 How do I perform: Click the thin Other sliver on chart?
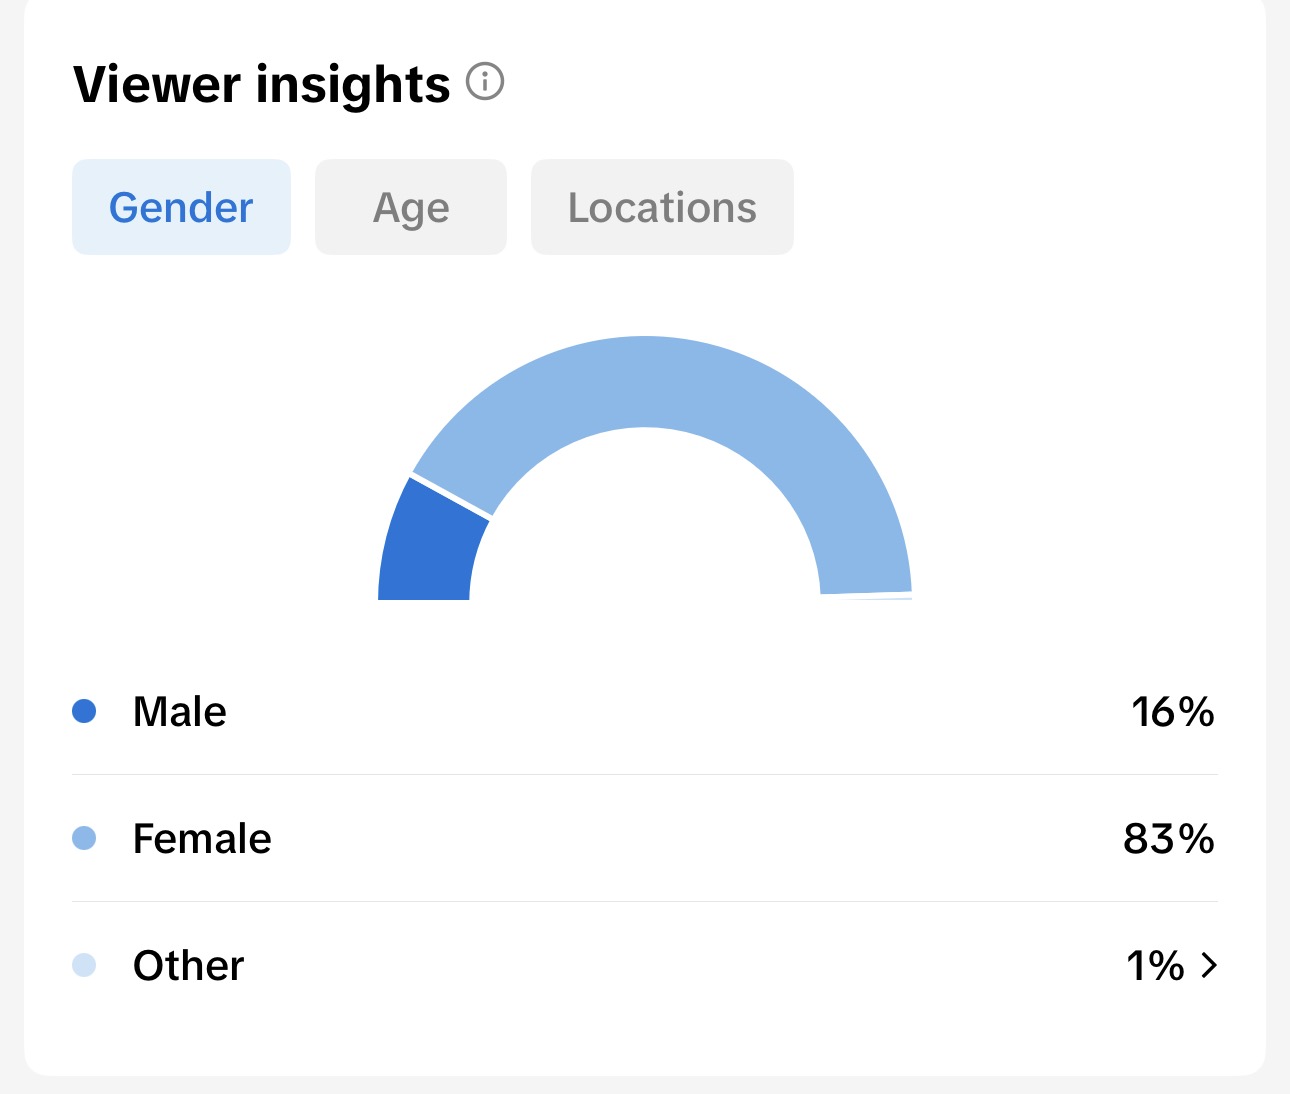pyautogui.click(x=867, y=597)
